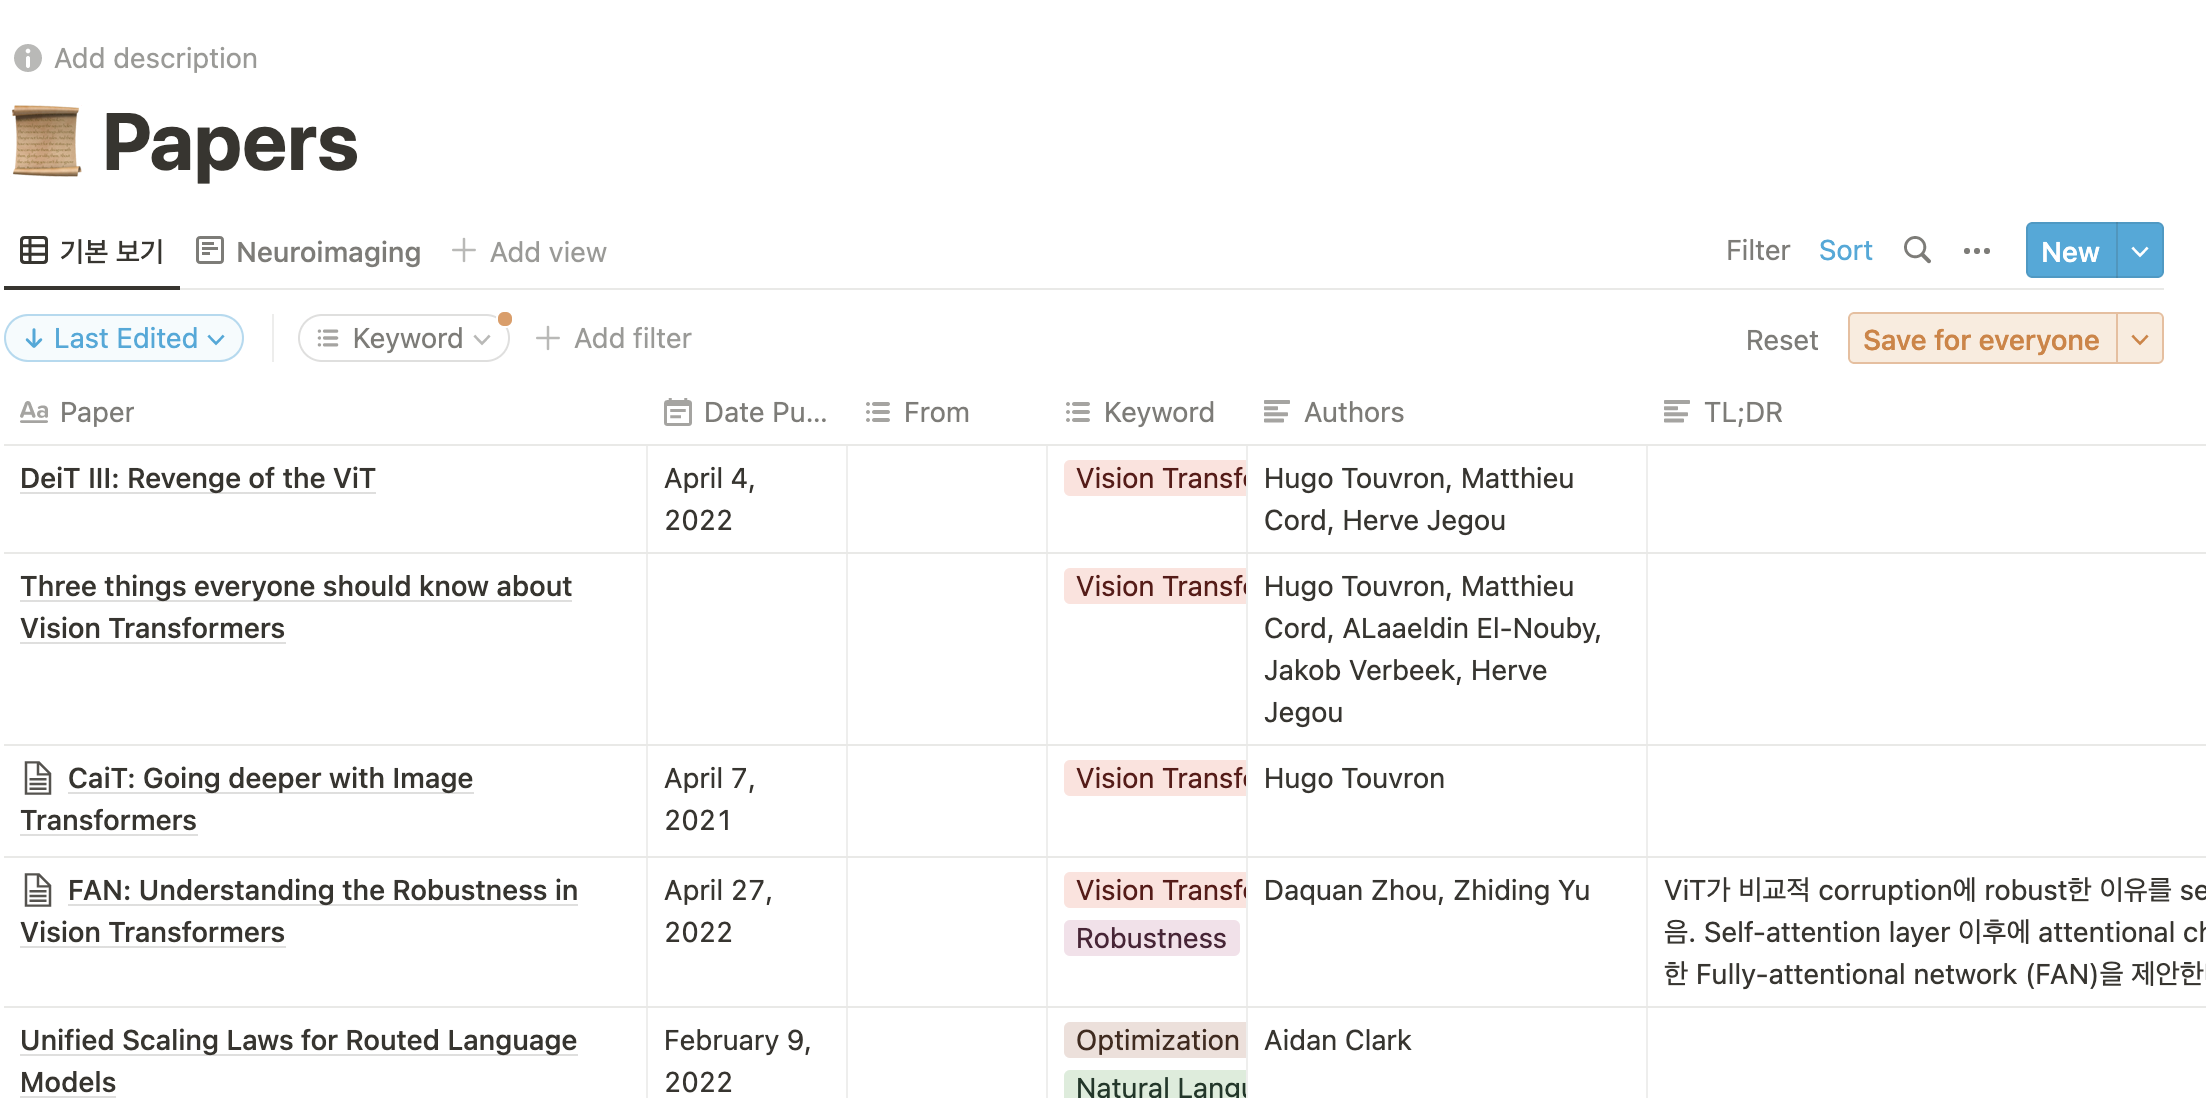Click the scroll Papers page icon
The height and width of the screenshot is (1098, 2206).
(x=46, y=142)
